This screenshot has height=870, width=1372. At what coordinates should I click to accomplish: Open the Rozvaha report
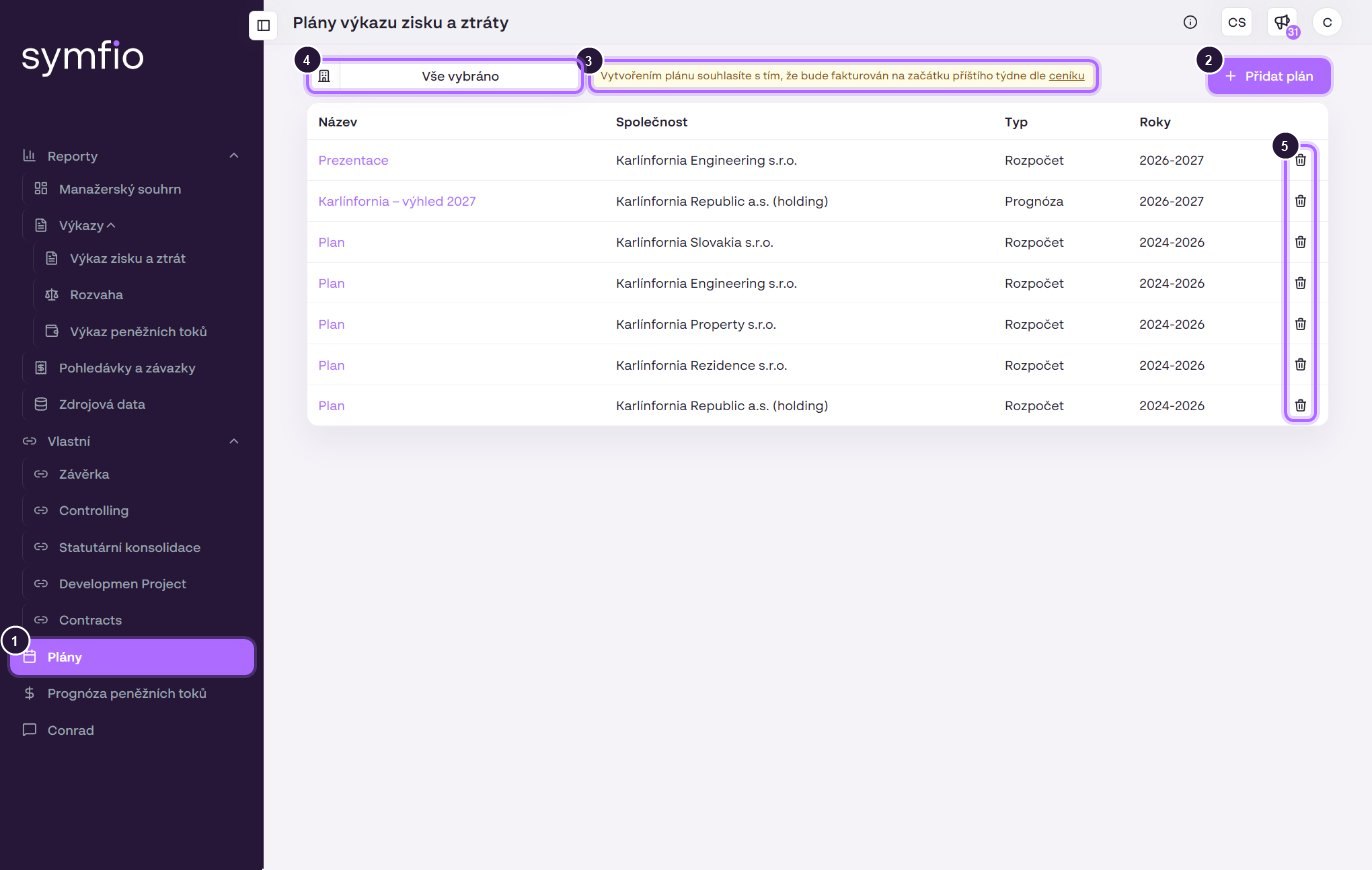click(96, 295)
